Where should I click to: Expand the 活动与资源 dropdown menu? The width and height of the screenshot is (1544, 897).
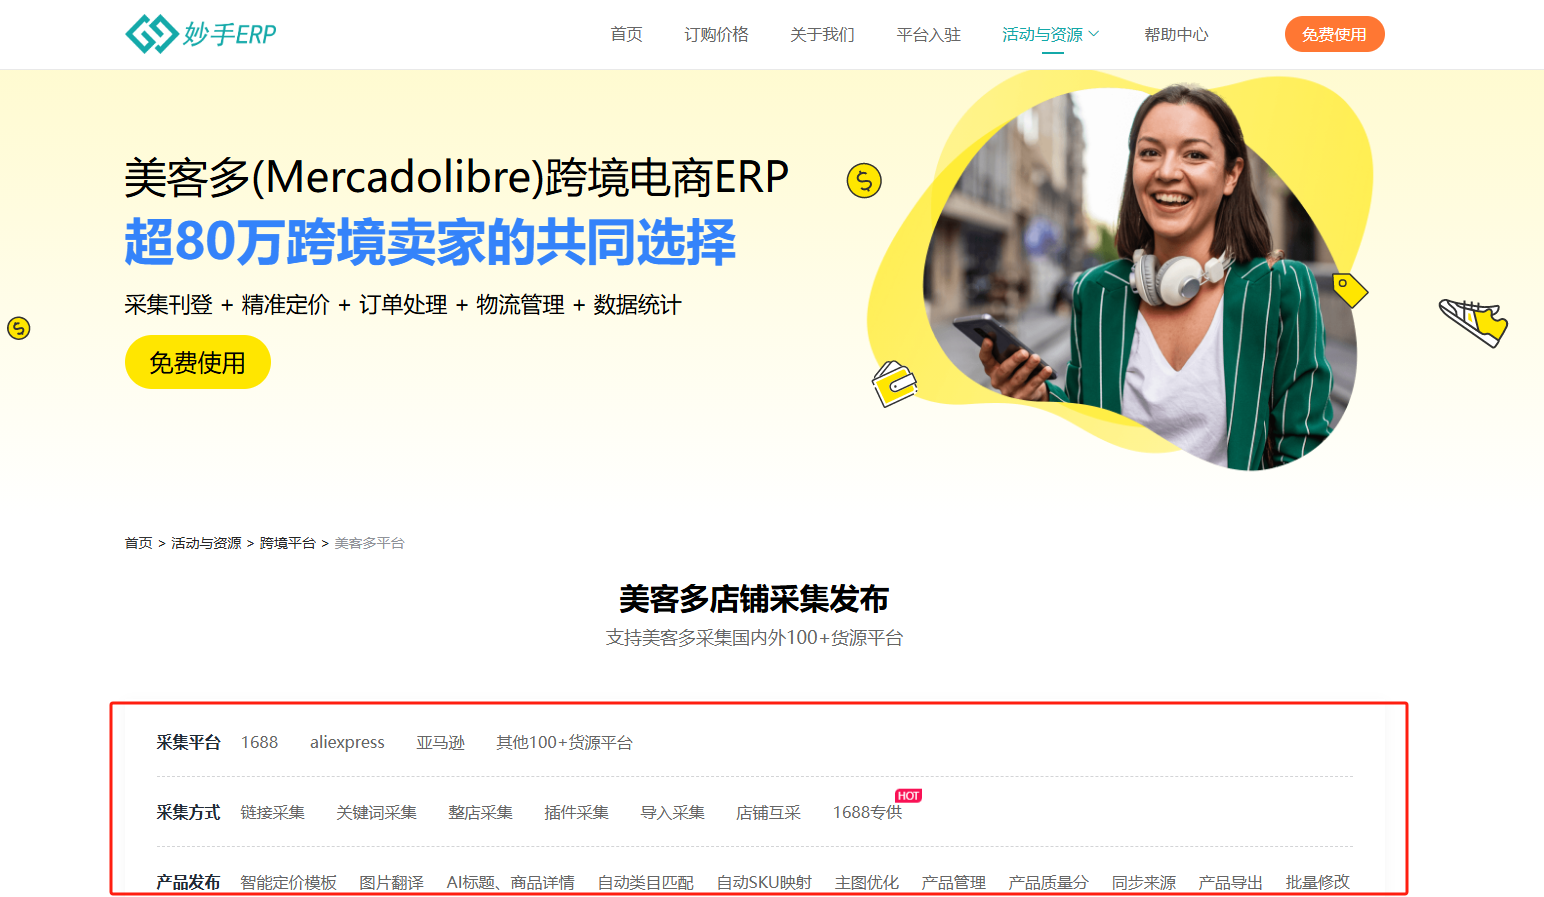click(1051, 34)
